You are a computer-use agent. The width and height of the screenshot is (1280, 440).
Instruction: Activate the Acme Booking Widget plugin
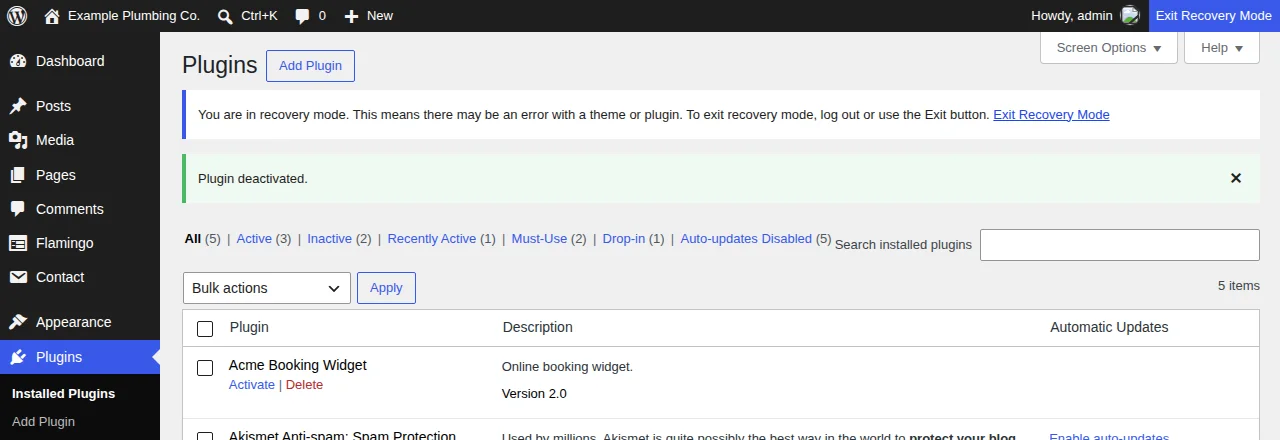pos(252,385)
